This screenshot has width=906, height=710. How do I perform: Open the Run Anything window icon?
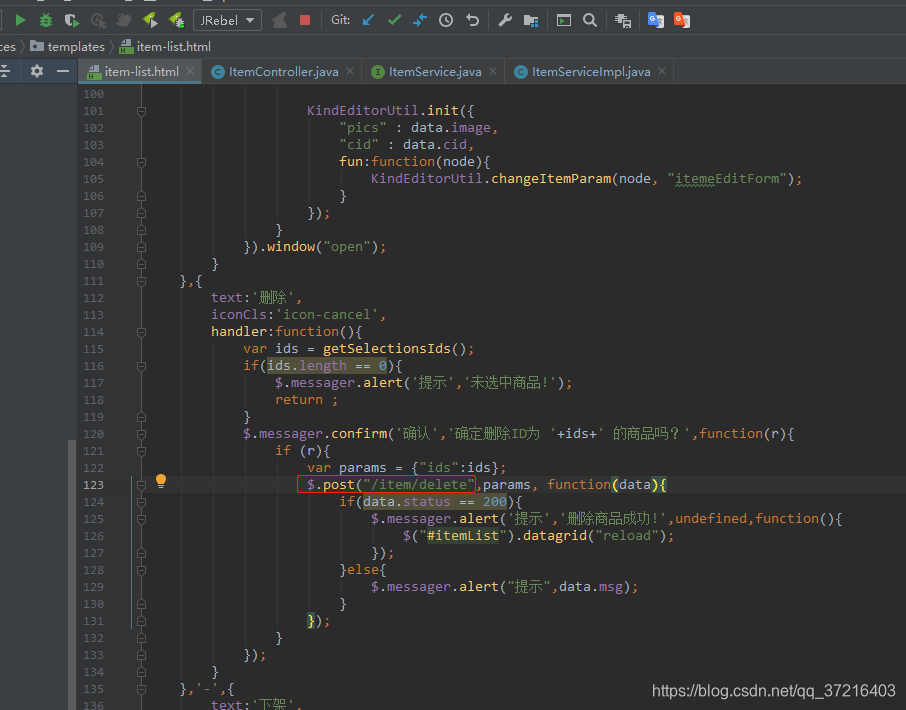(x=564, y=21)
